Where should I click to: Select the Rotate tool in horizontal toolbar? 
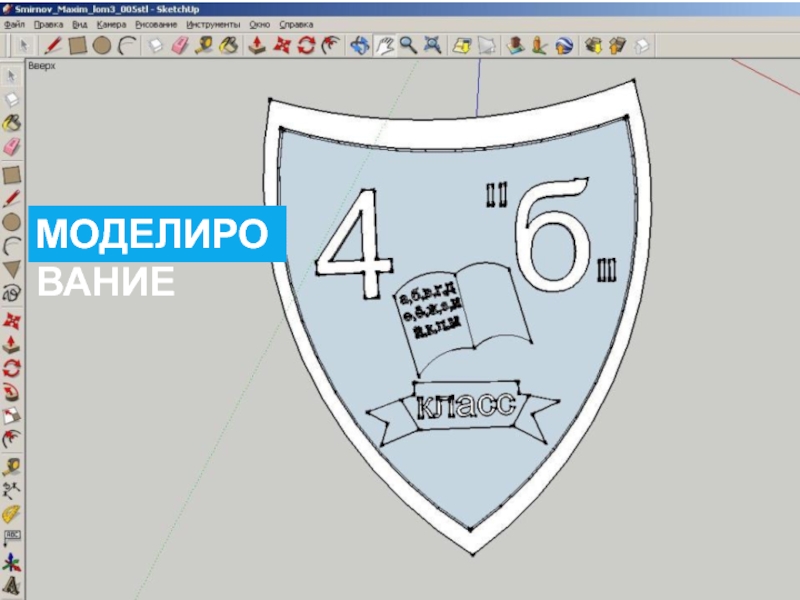tap(306, 46)
